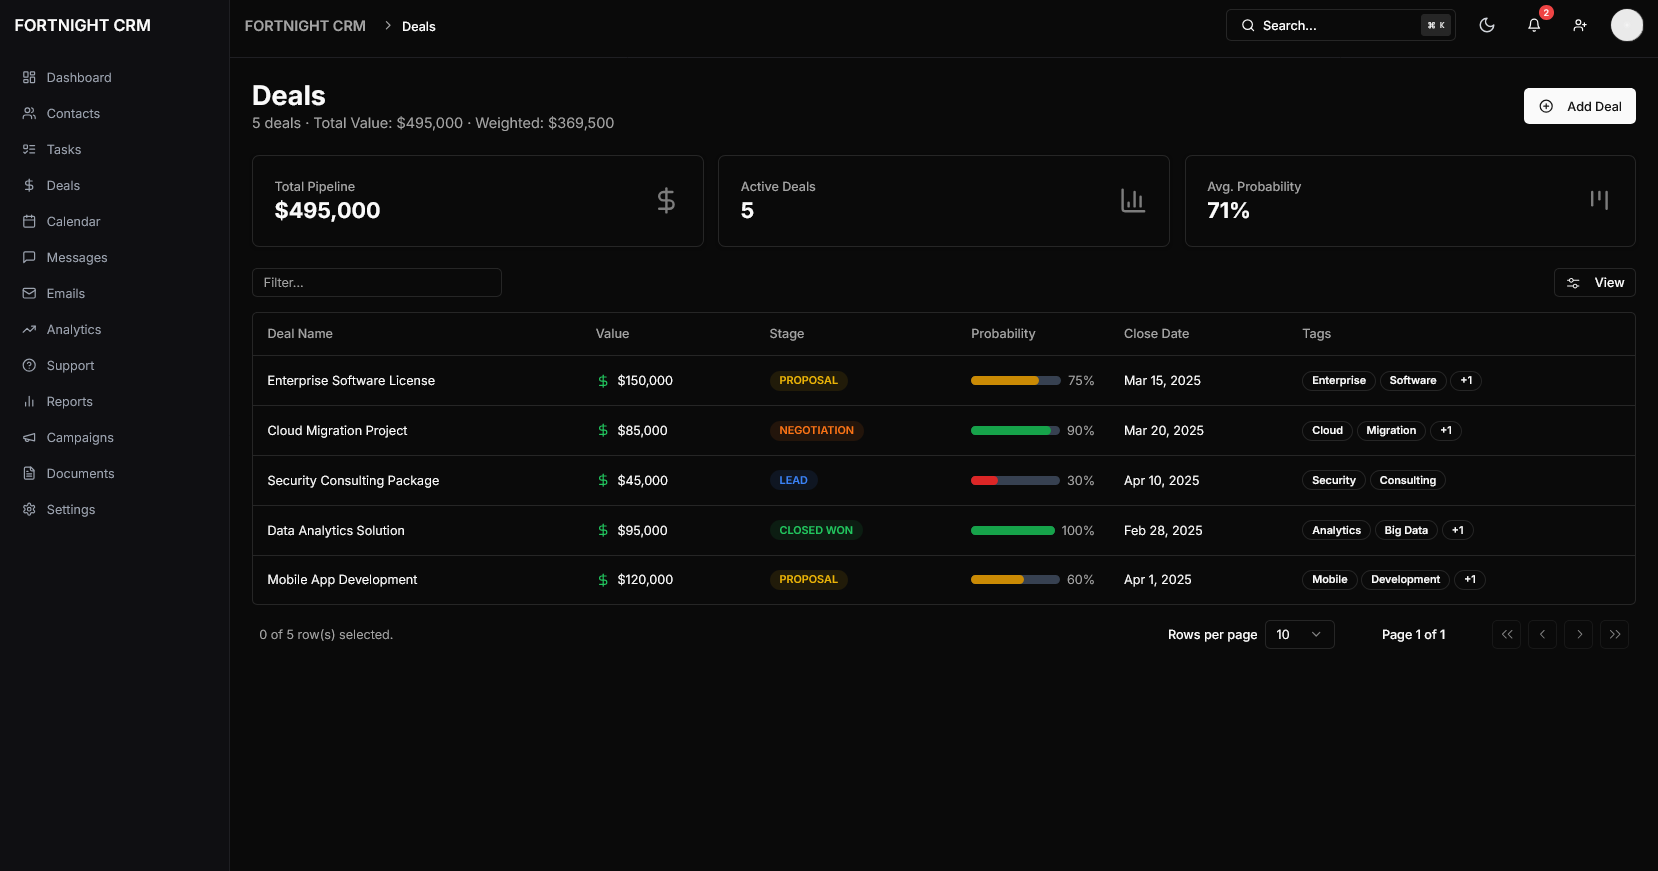The image size is (1658, 871).
Task: Click the Search box in header
Action: 1340,25
